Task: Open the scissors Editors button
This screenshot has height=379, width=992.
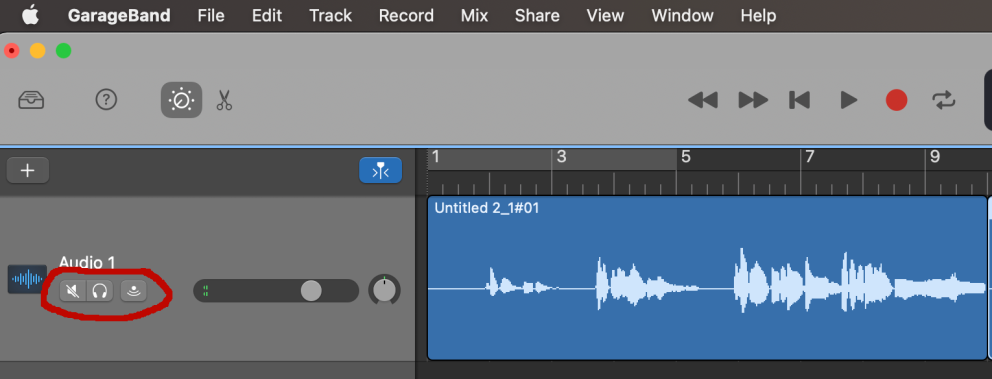Action: pos(224,100)
